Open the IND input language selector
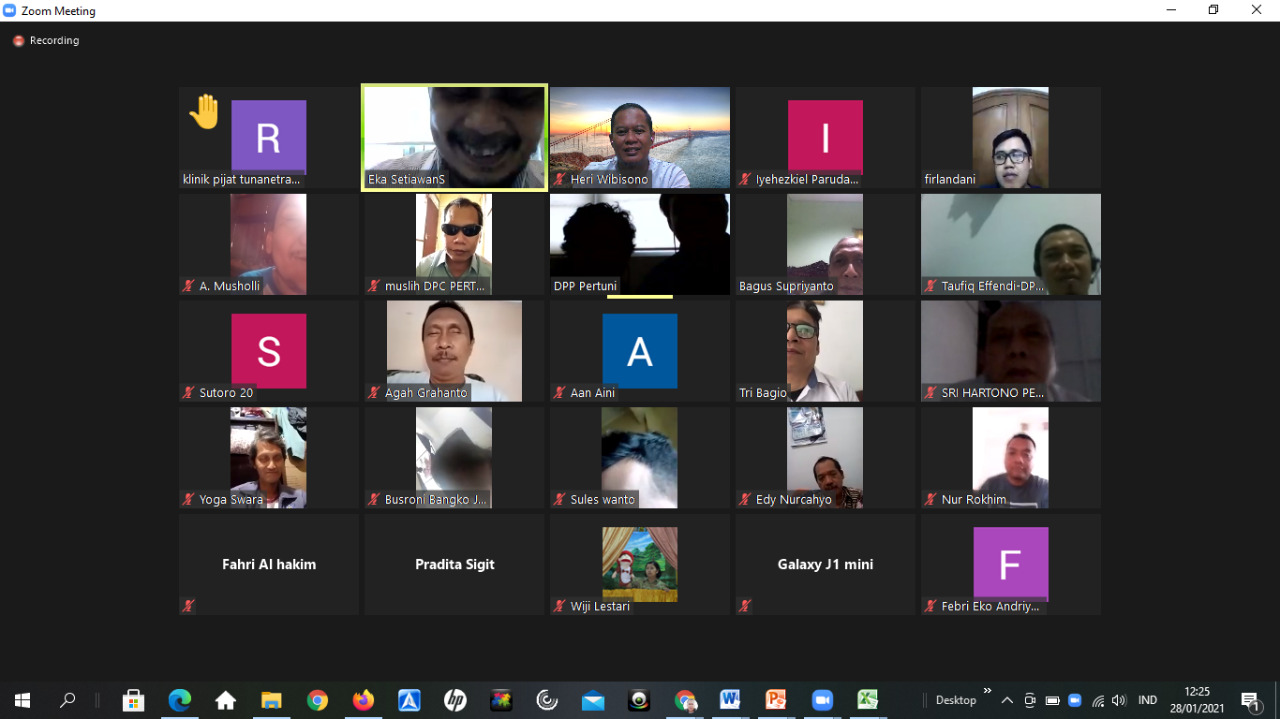Screen dimensions: 1280x719 click(1148, 700)
